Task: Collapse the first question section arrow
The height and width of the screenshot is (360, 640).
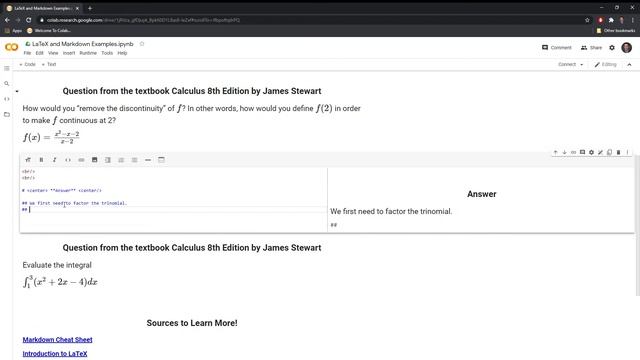Action: click(17, 91)
